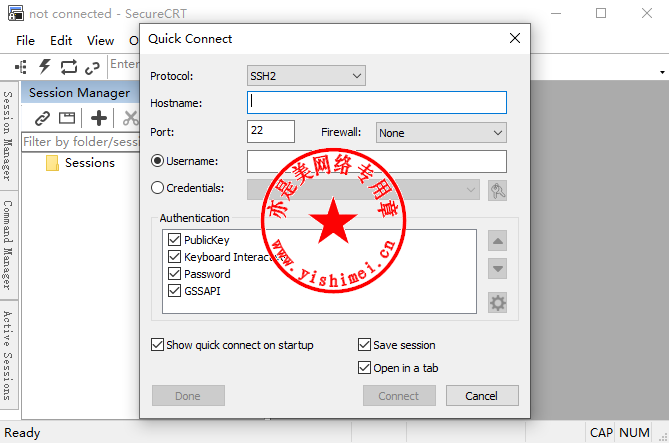Click the Connect button

[x=399, y=396]
